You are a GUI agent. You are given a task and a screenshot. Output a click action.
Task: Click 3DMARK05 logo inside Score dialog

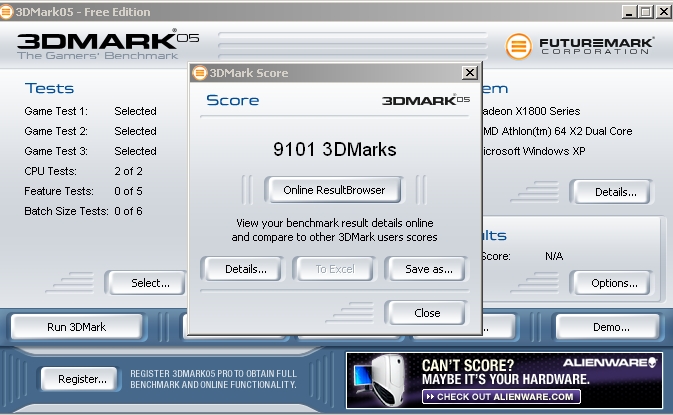click(426, 100)
